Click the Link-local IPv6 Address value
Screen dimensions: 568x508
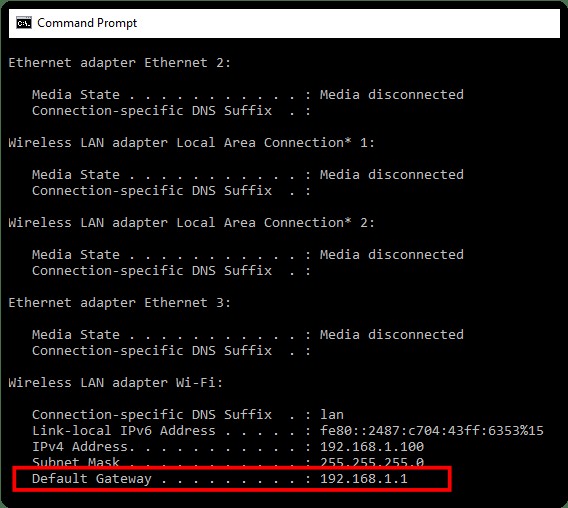[x=432, y=430]
